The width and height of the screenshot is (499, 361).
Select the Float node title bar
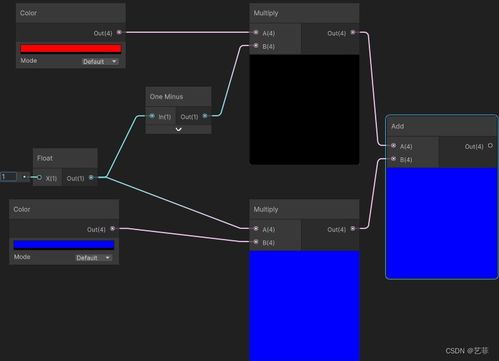click(65, 158)
